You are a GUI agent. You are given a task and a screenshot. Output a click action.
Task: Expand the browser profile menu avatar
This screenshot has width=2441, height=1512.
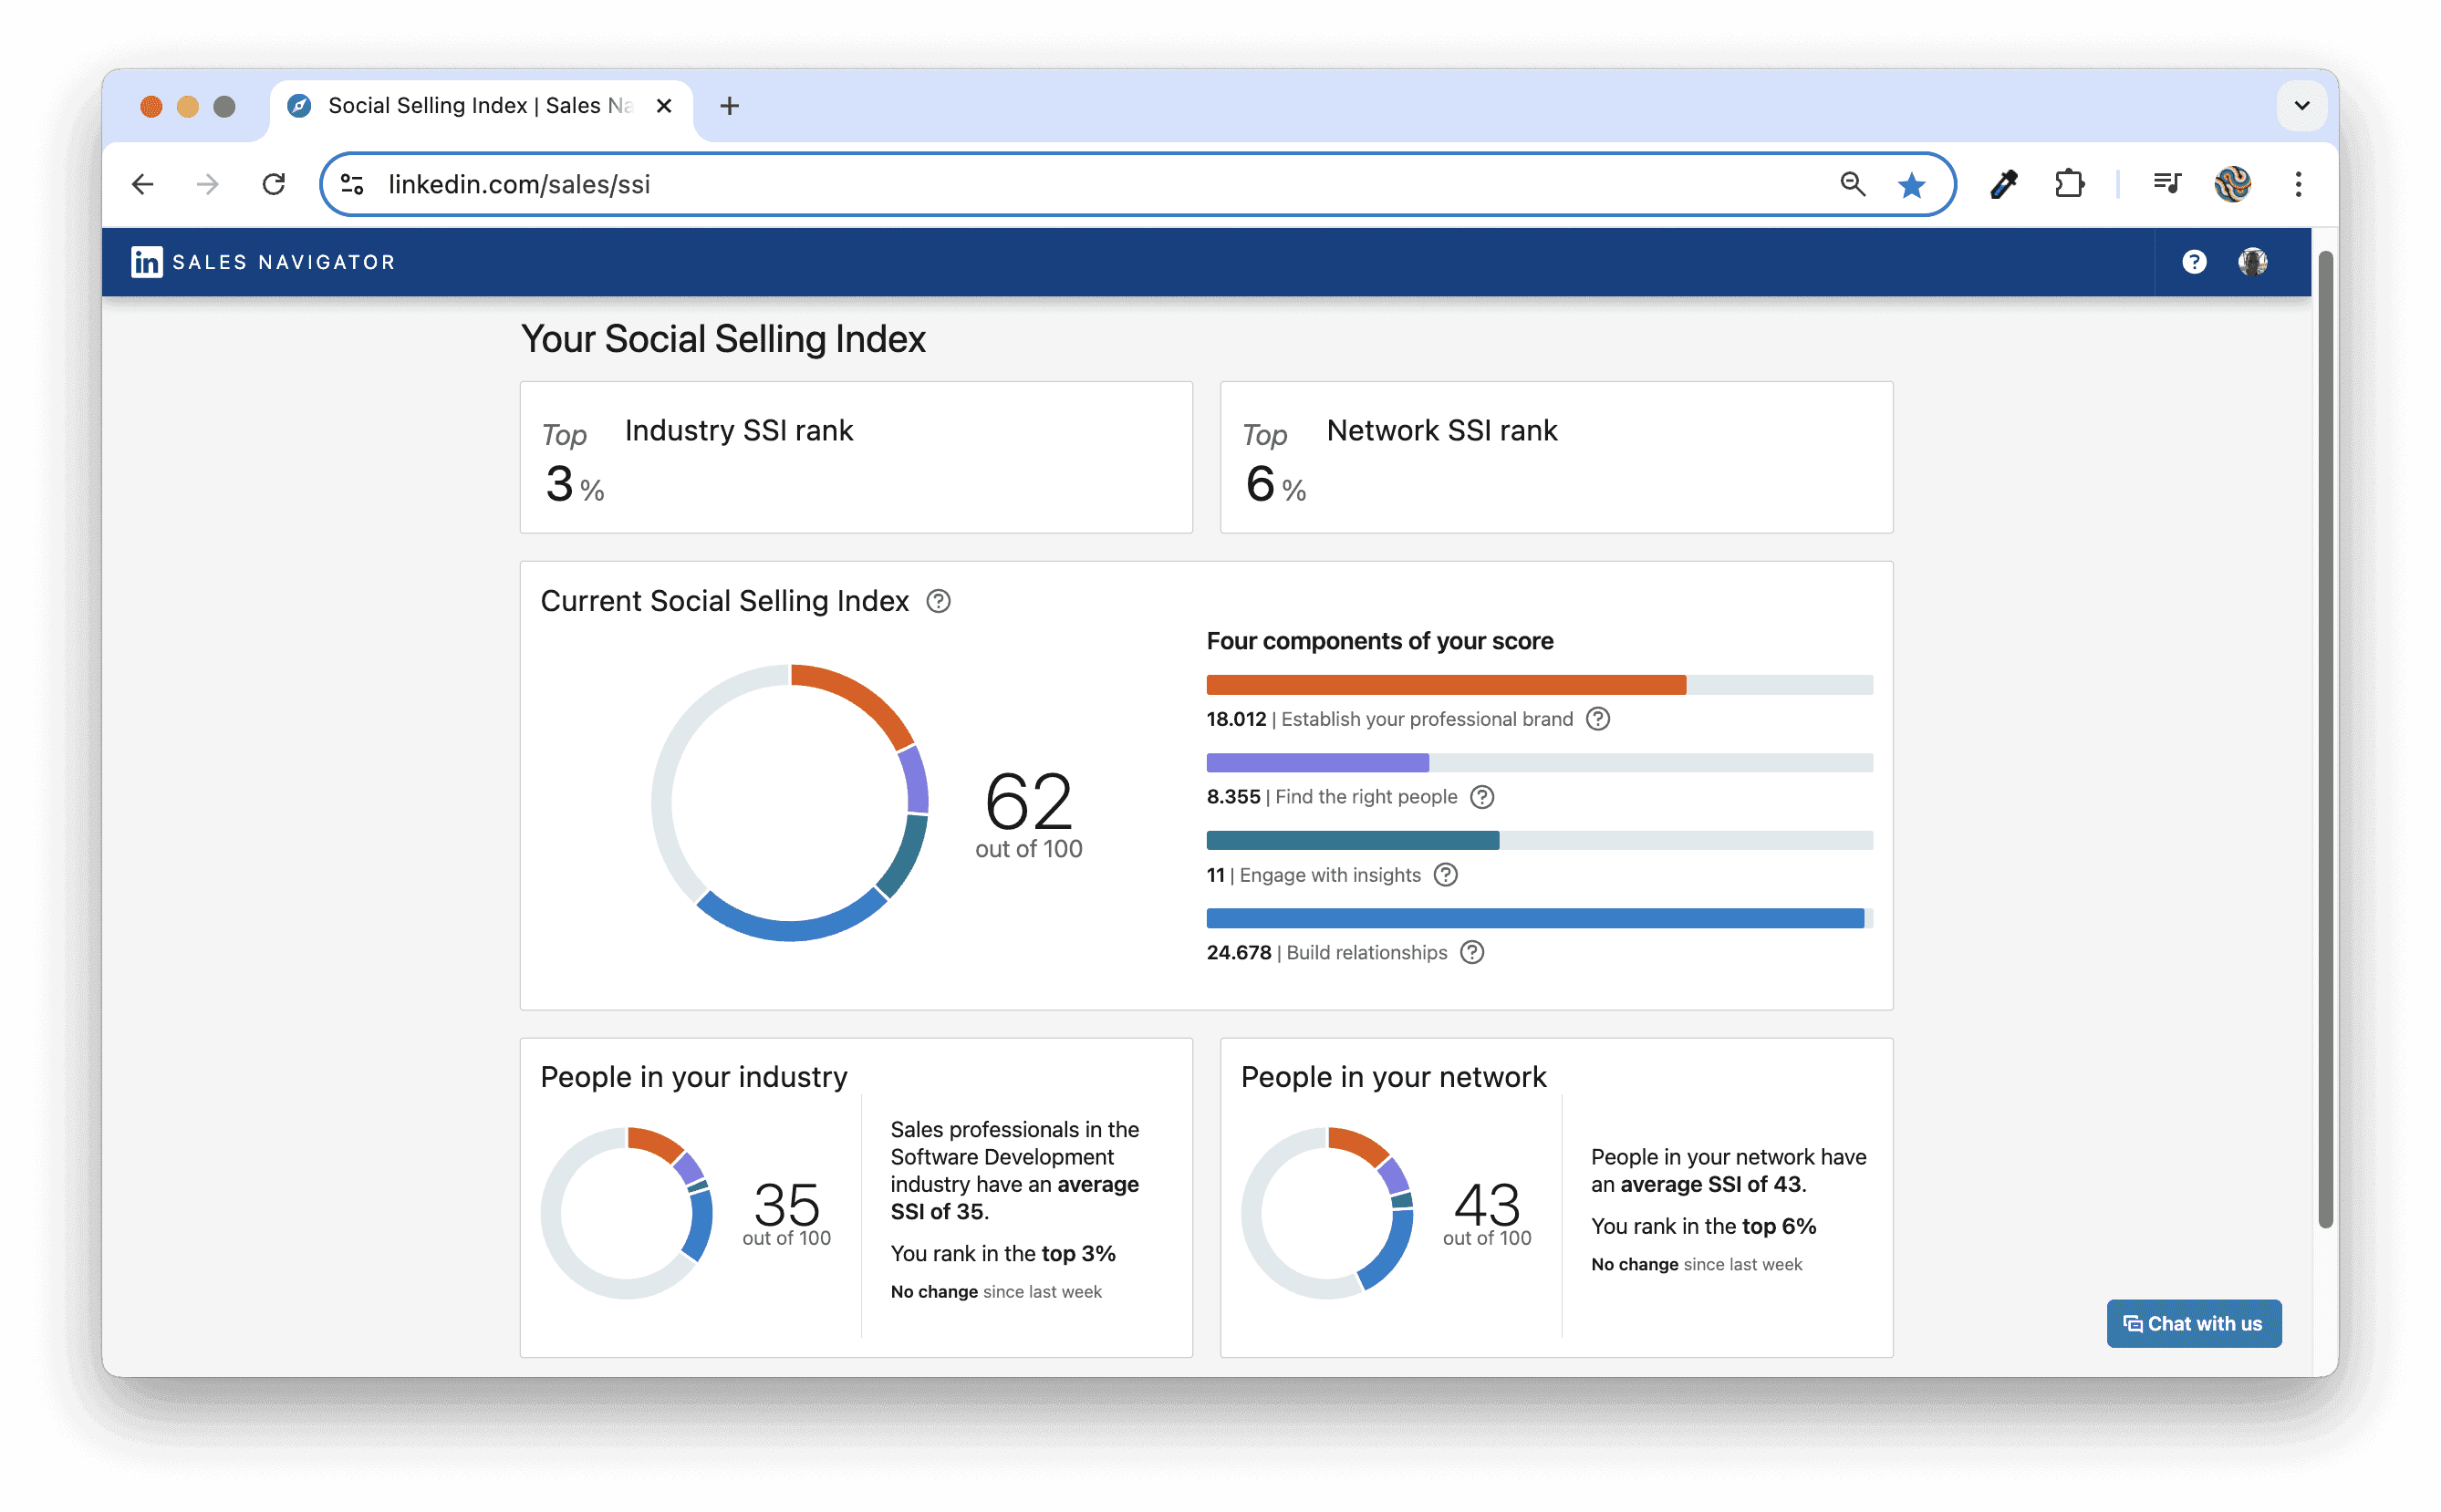[2232, 183]
